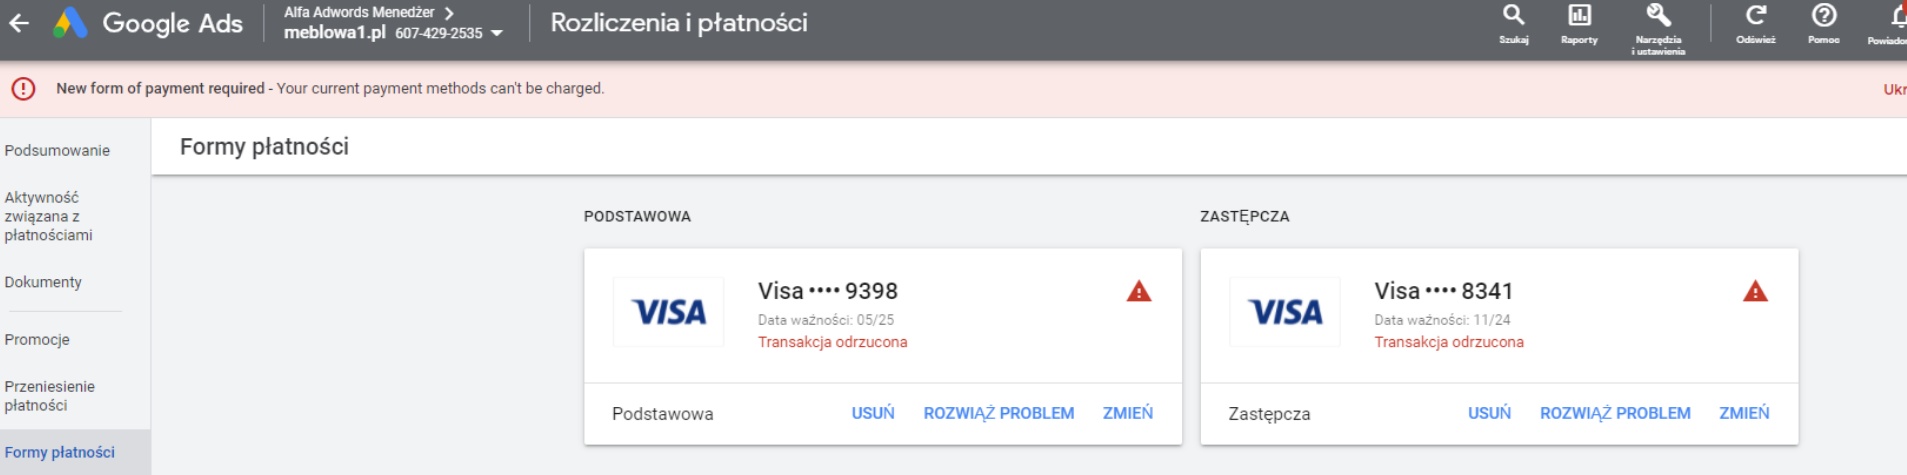1907x475 pixels.
Task: Open the Search (Szukaj) tool
Action: pos(1513,17)
